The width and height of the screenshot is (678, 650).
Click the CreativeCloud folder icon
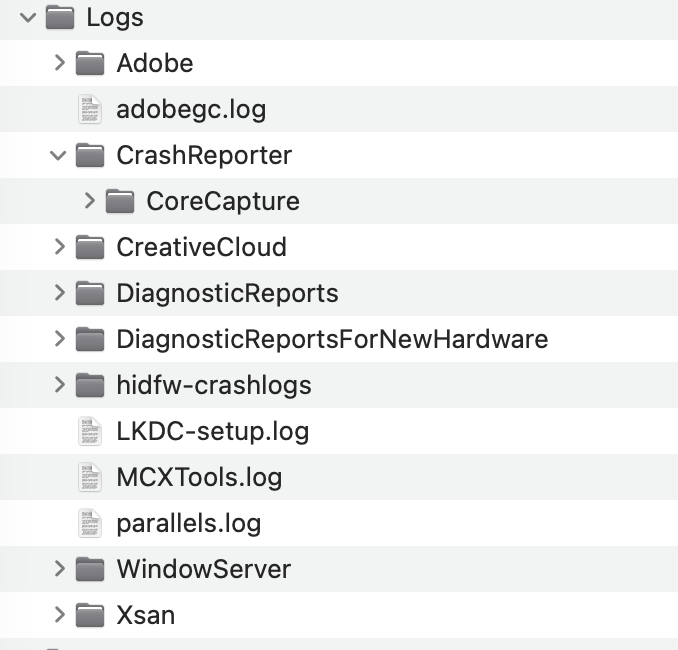pos(90,247)
